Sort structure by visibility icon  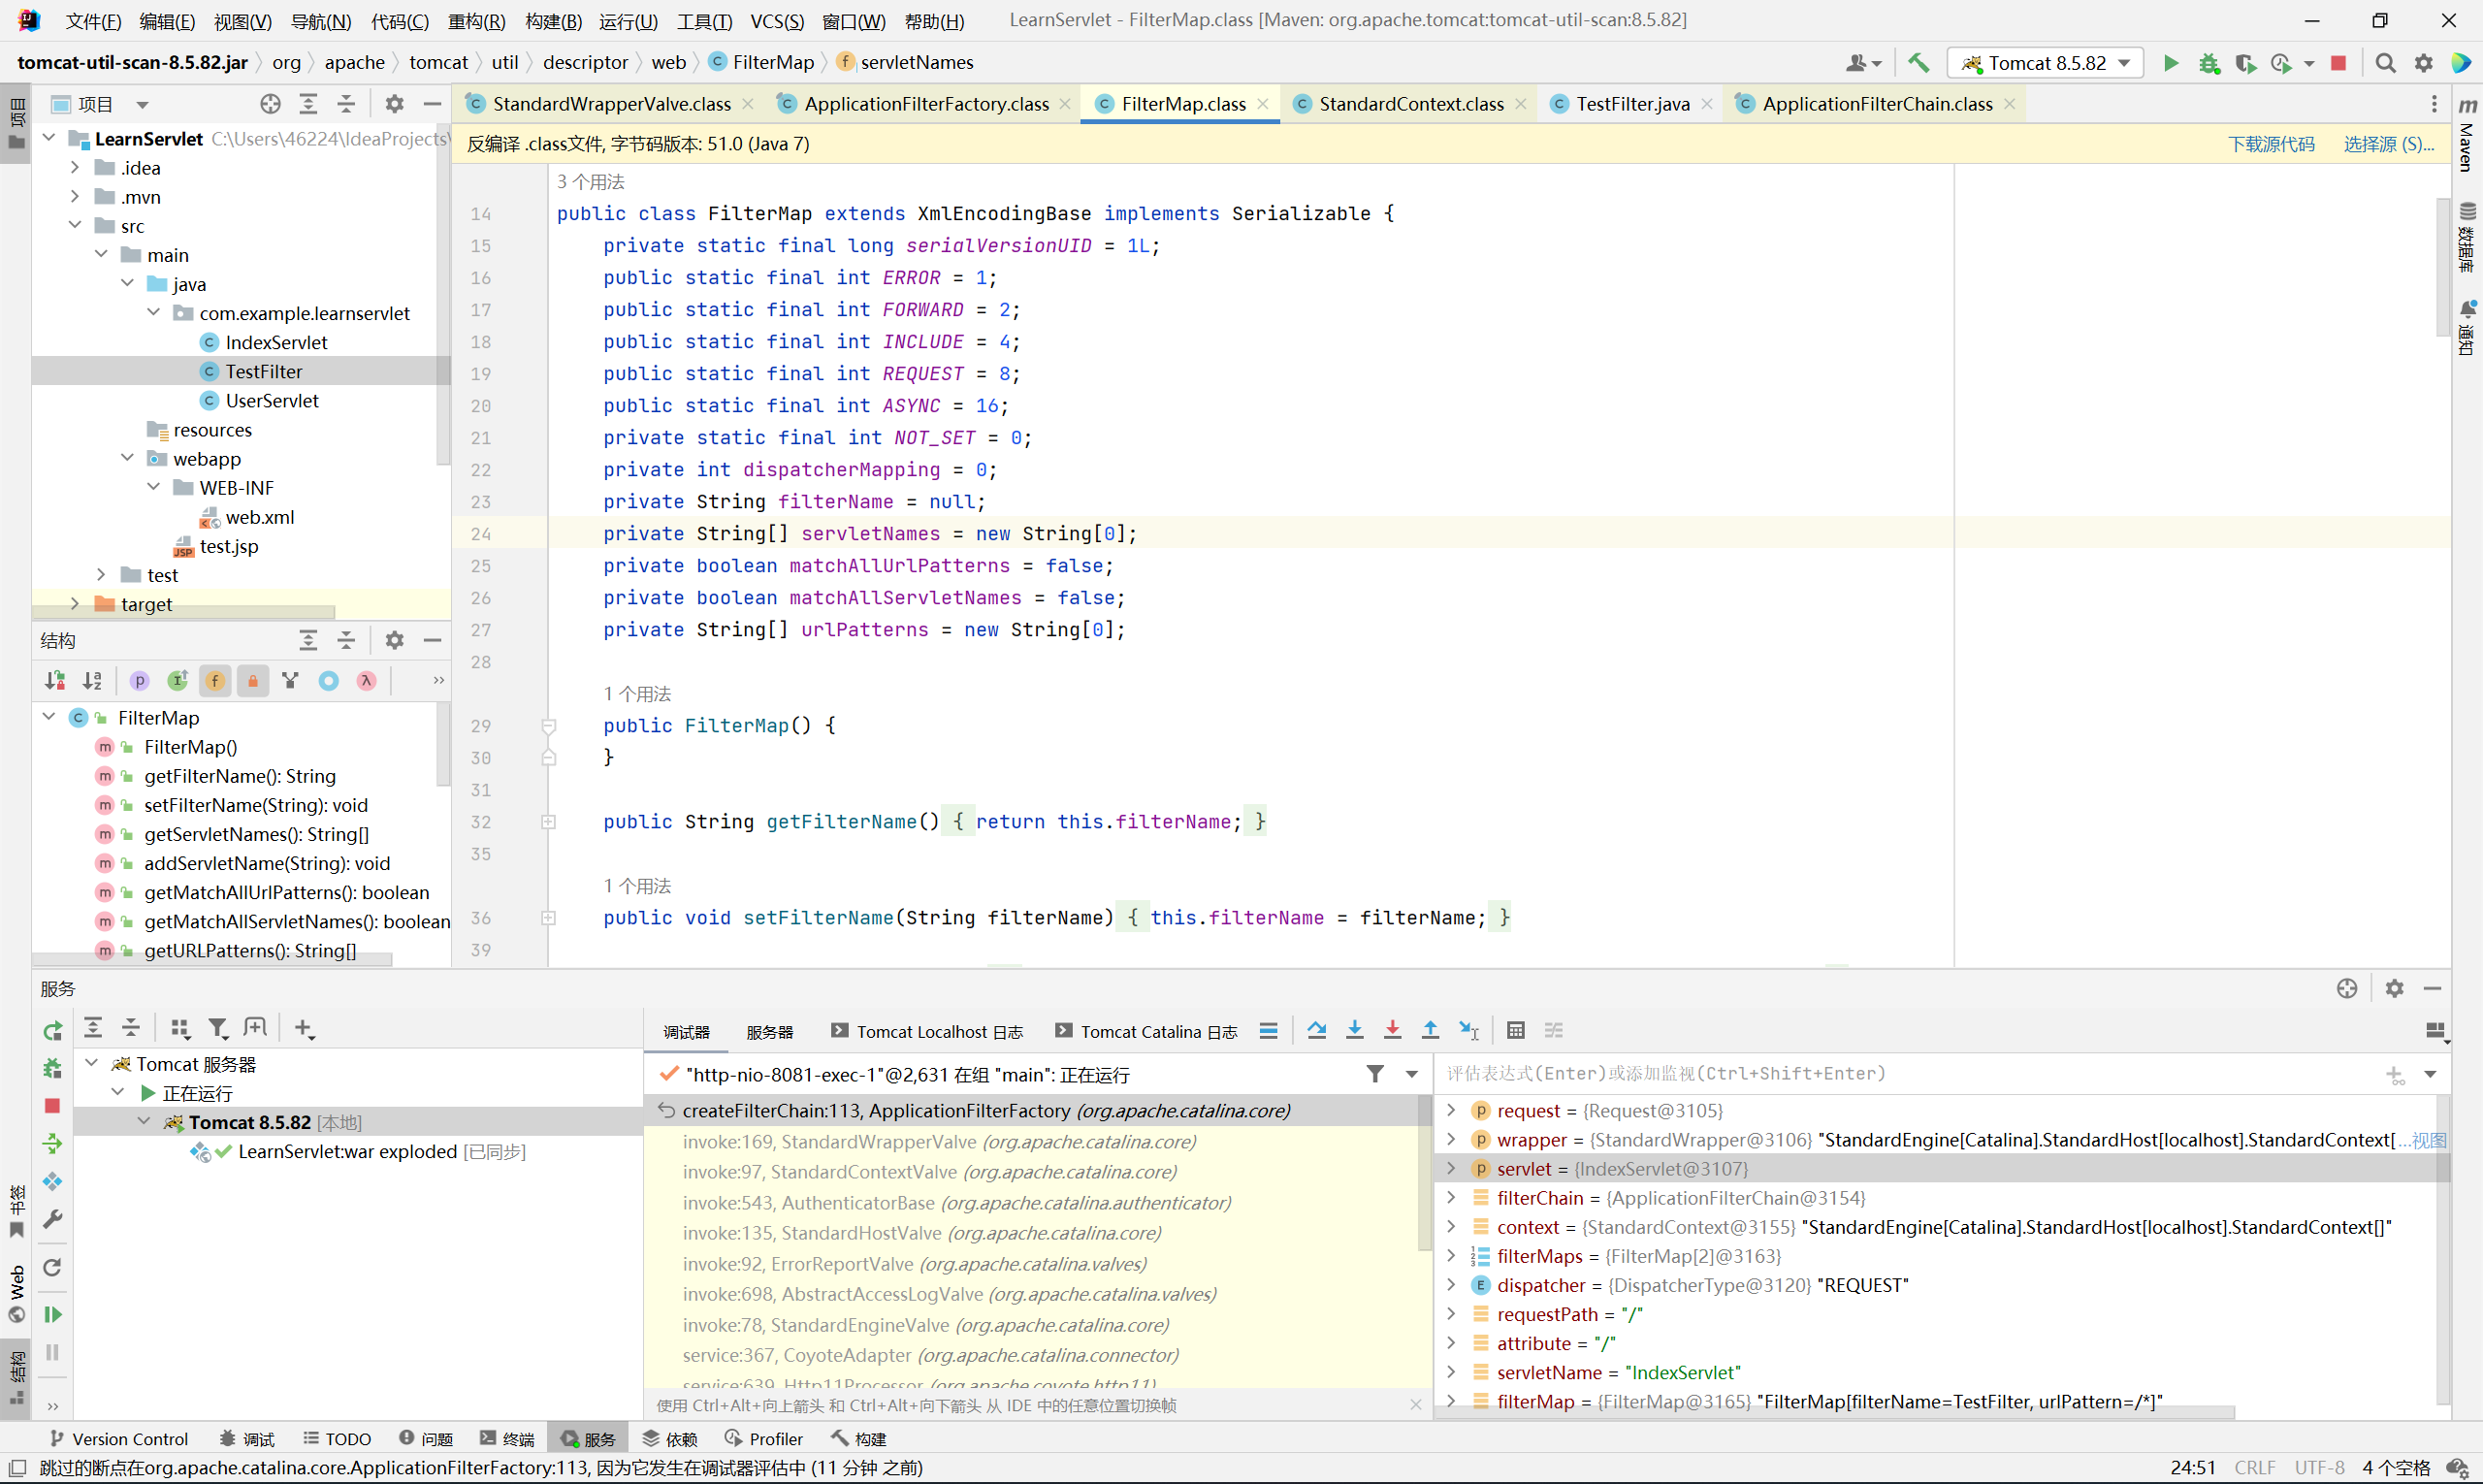click(55, 681)
